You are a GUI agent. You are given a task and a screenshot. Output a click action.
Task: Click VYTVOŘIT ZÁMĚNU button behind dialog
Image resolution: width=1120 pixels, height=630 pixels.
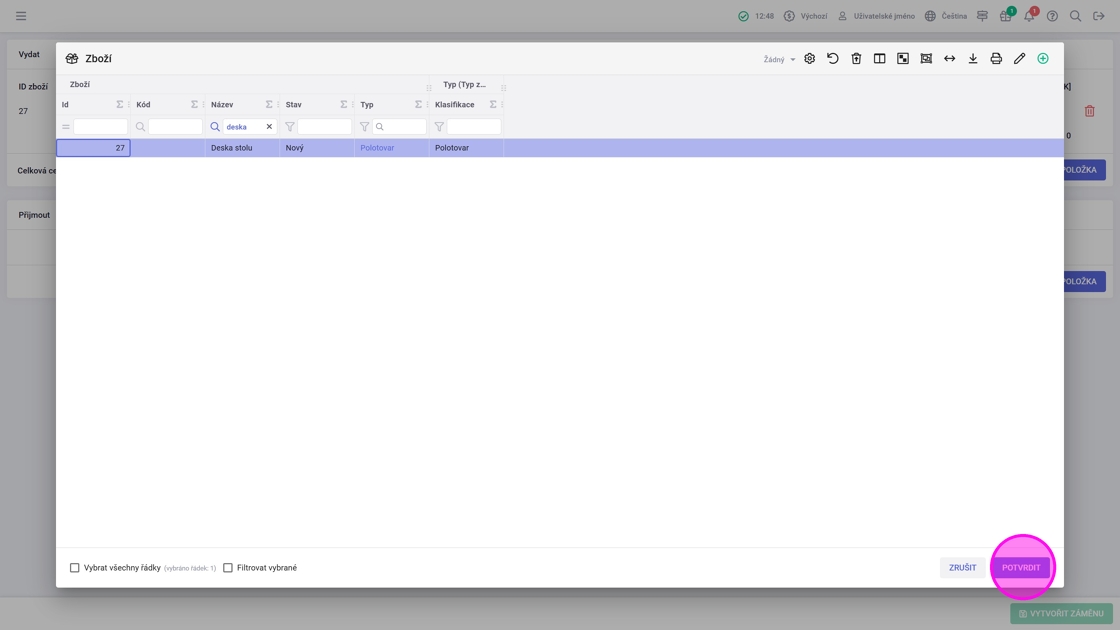click(x=1061, y=614)
